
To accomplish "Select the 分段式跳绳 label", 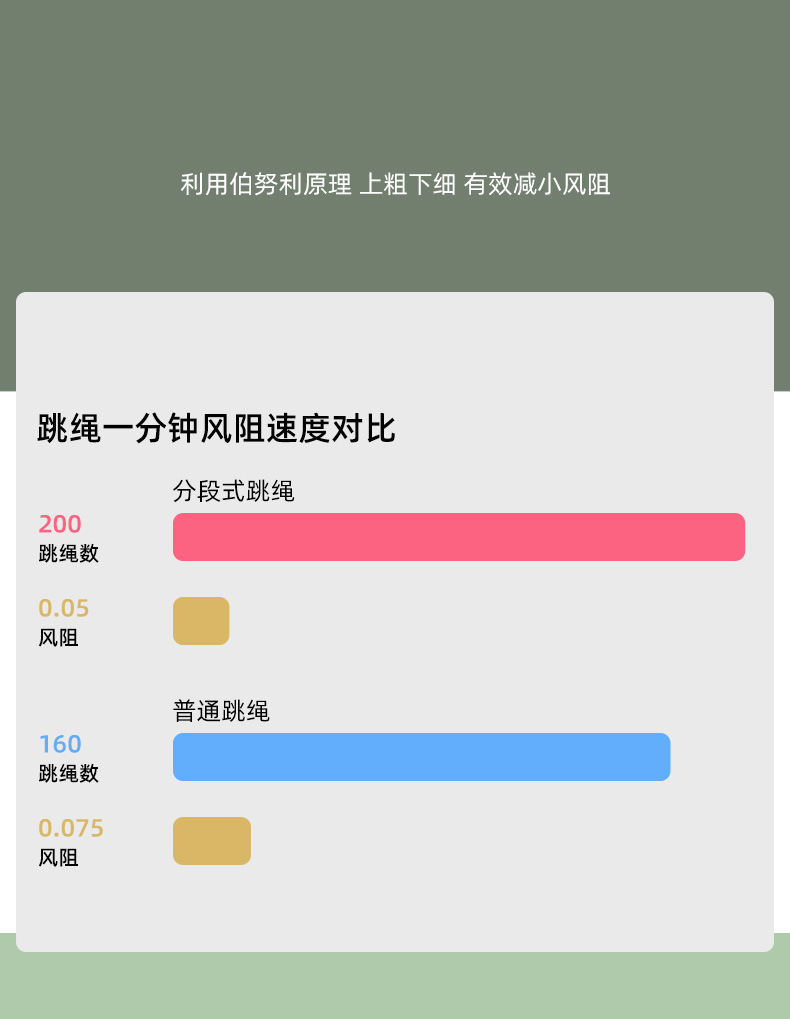I will click(233, 491).
